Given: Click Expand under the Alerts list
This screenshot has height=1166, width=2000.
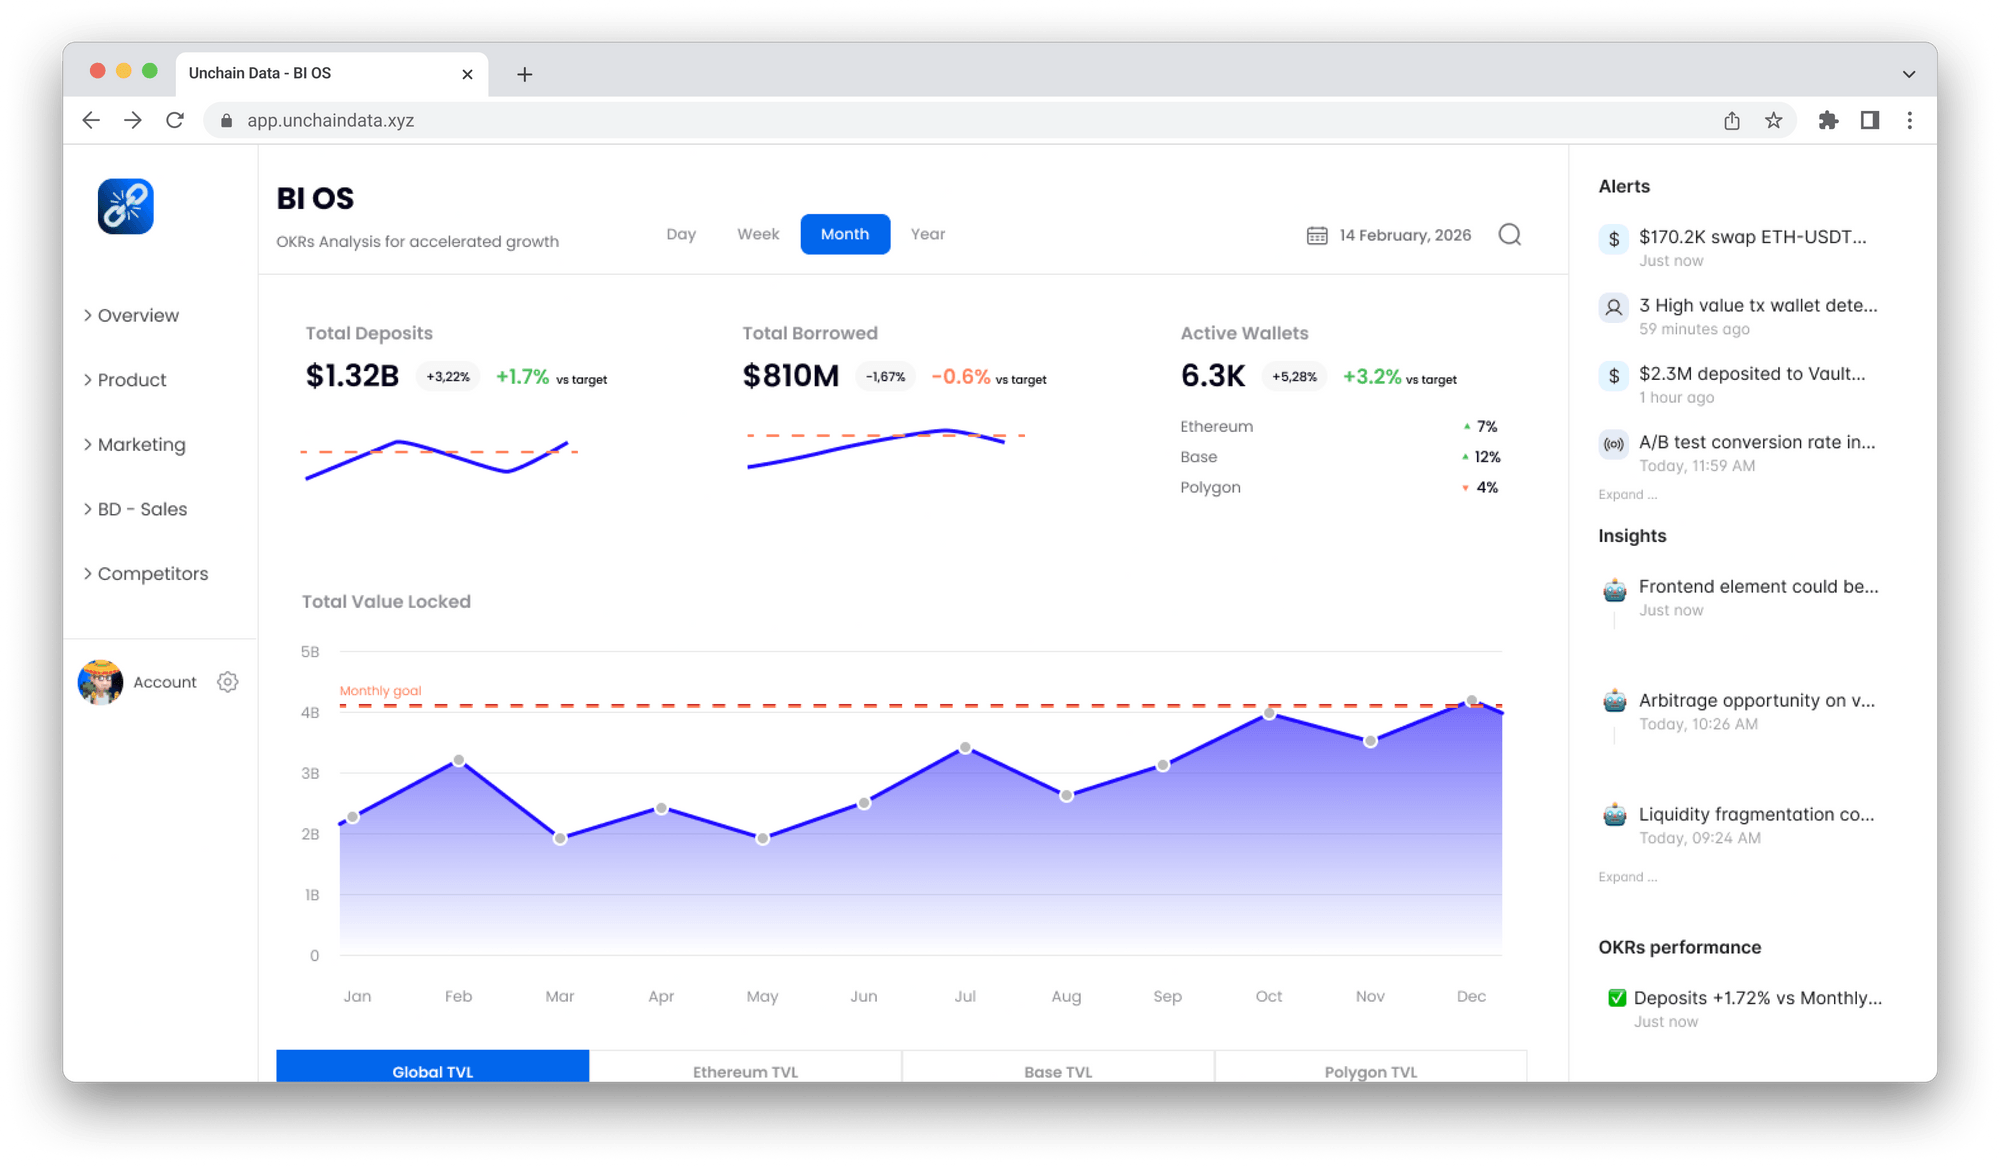Looking at the screenshot, I should coord(1626,494).
